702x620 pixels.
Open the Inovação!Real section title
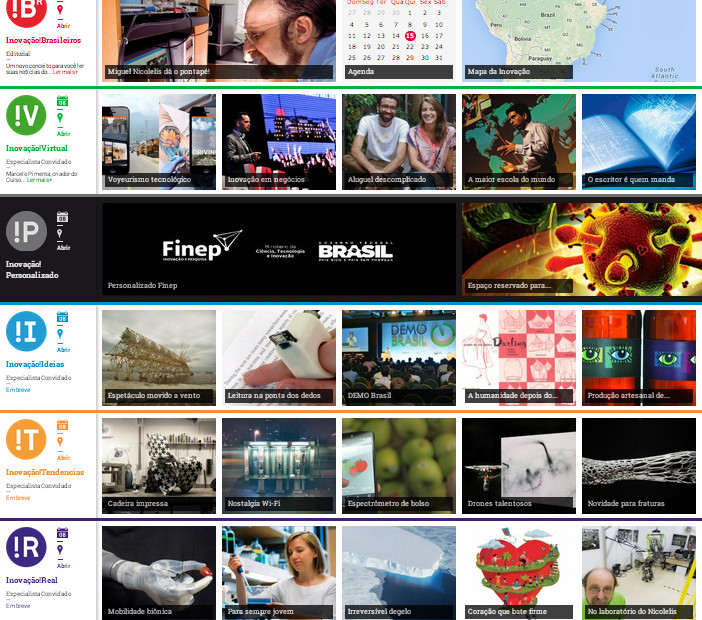[x=31, y=580]
